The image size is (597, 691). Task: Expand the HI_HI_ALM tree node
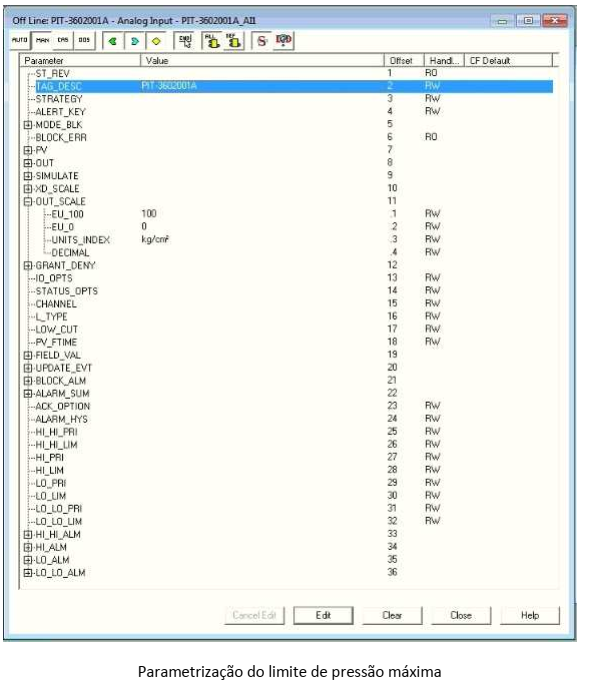[28, 535]
